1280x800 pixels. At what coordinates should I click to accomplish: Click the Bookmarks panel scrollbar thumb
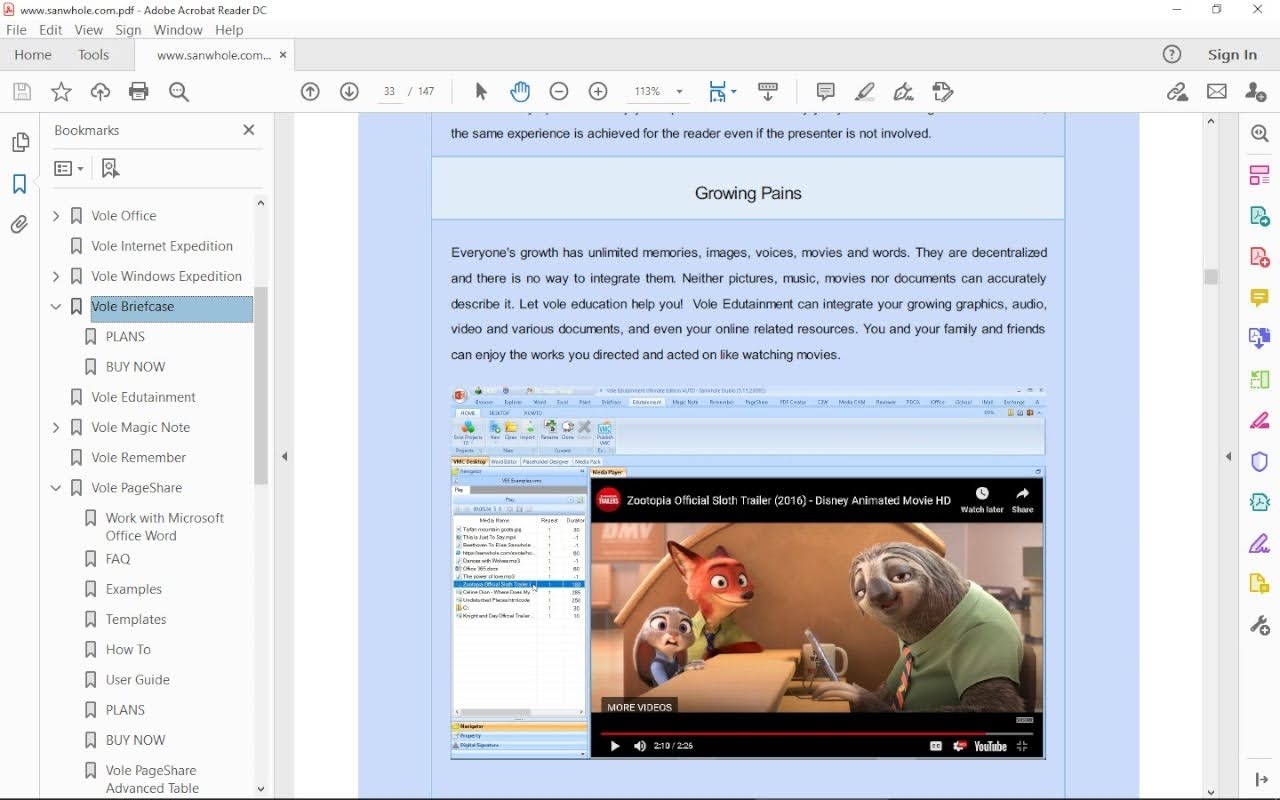pos(261,385)
